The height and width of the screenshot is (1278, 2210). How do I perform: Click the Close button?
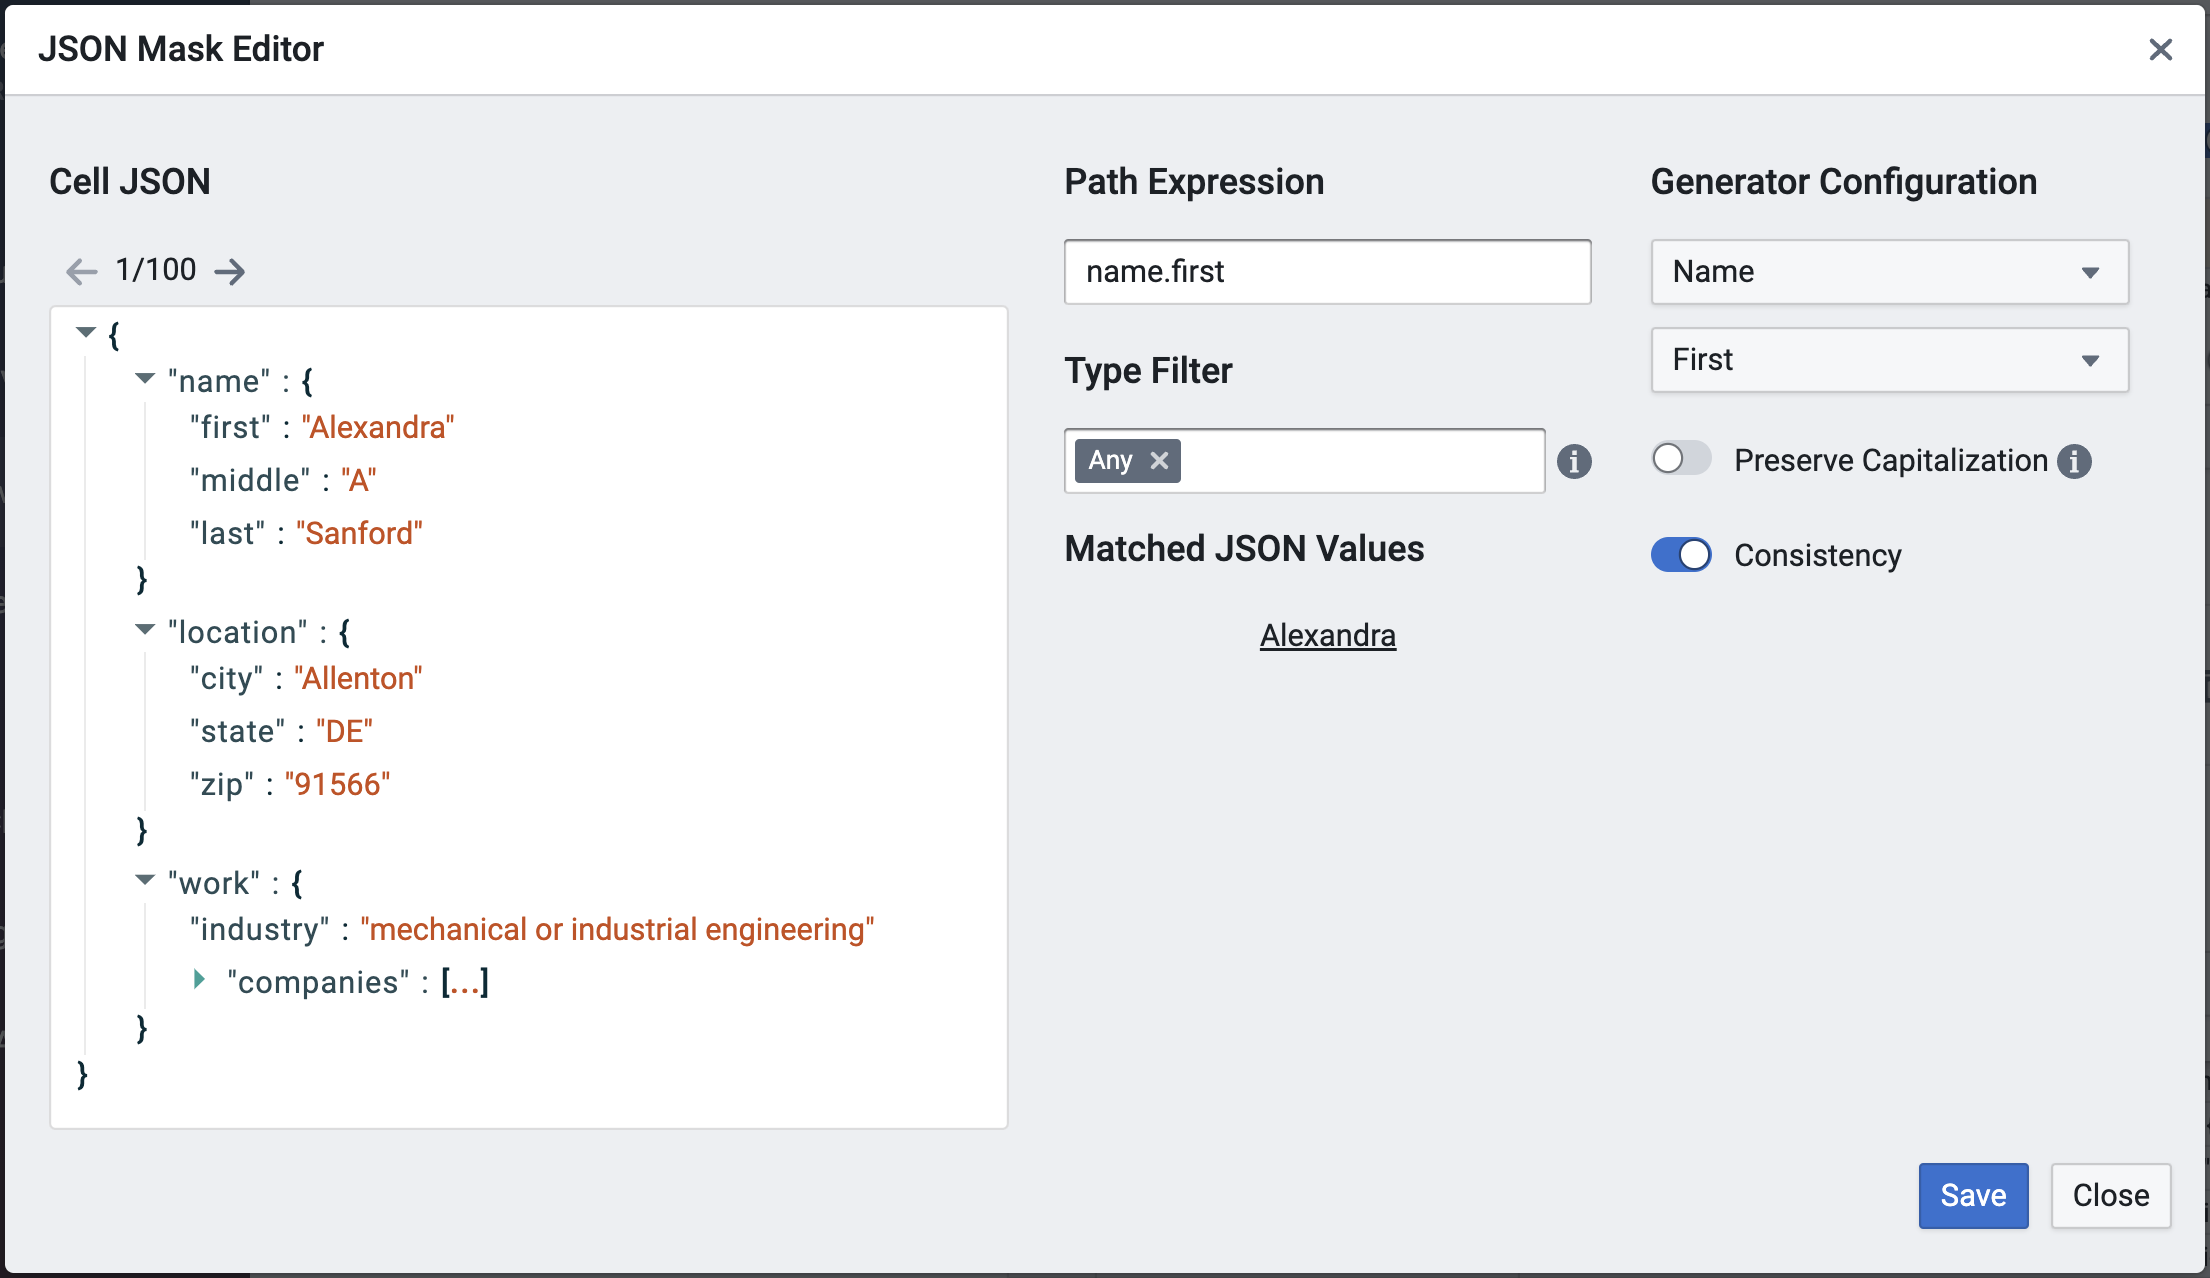tap(2110, 1195)
